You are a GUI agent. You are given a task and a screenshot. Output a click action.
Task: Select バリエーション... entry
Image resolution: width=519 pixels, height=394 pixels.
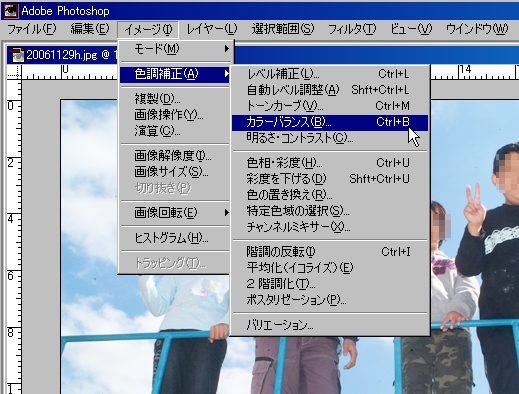coord(329,325)
